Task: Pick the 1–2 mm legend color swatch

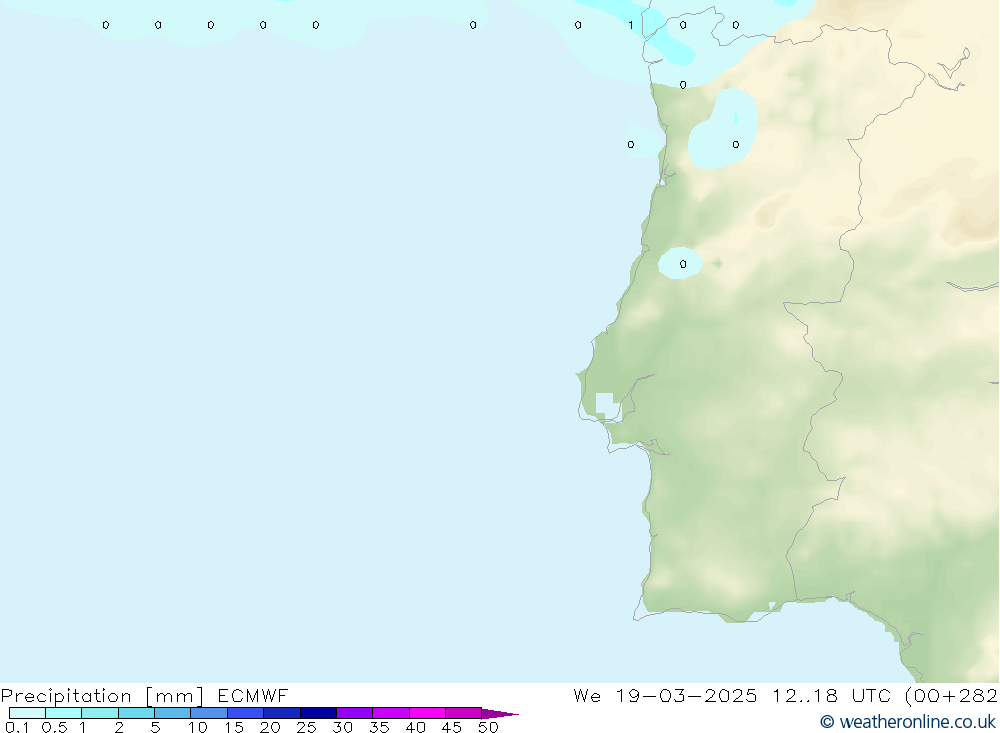Action: click(x=99, y=713)
